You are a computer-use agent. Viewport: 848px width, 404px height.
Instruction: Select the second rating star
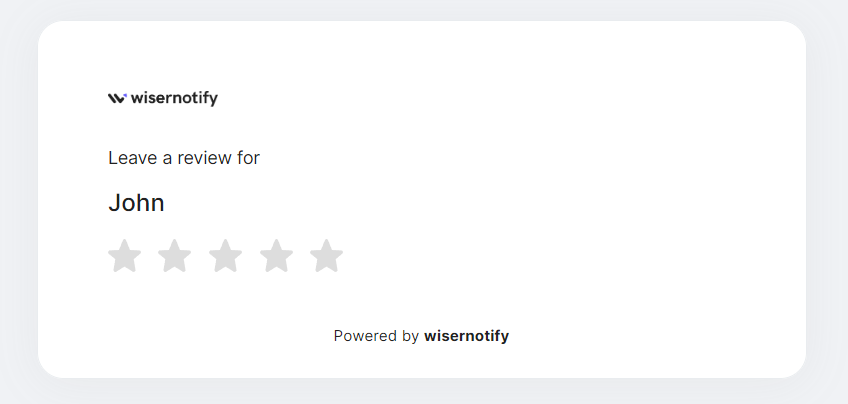[x=175, y=256]
